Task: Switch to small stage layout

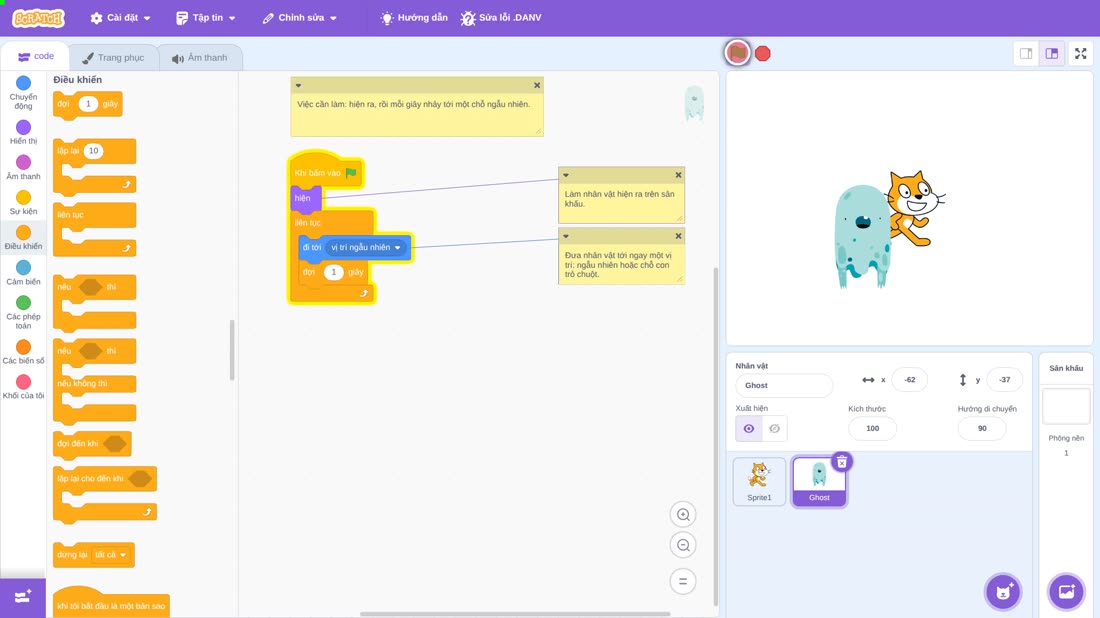Action: click(x=1026, y=53)
